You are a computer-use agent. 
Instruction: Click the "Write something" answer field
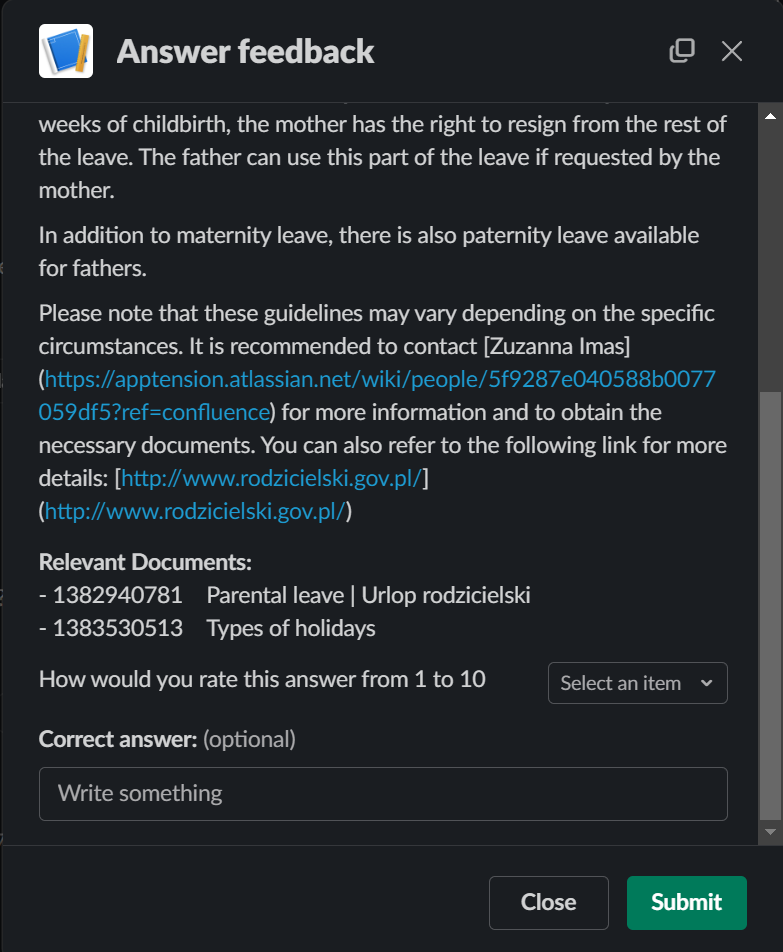click(383, 794)
